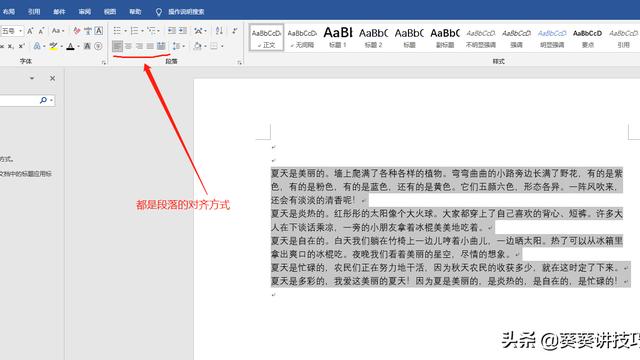Expand the Font dialog launcher
640x360 pixels.
104,62
